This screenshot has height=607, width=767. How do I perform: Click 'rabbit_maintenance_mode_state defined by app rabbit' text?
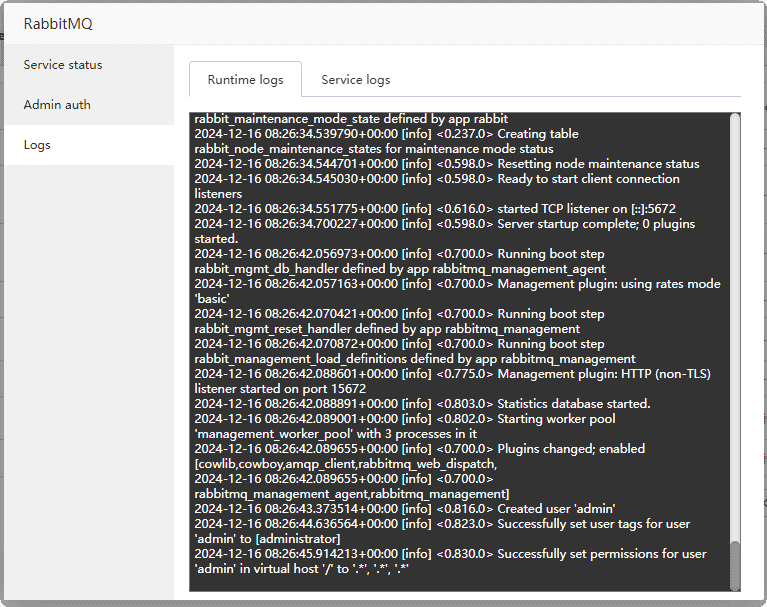point(351,119)
